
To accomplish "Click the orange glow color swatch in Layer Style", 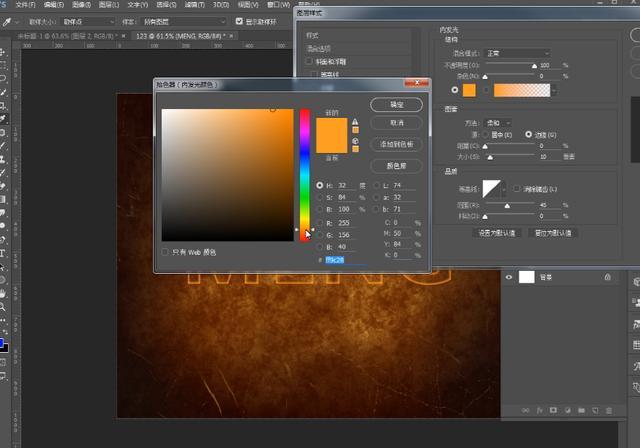I will pos(469,90).
